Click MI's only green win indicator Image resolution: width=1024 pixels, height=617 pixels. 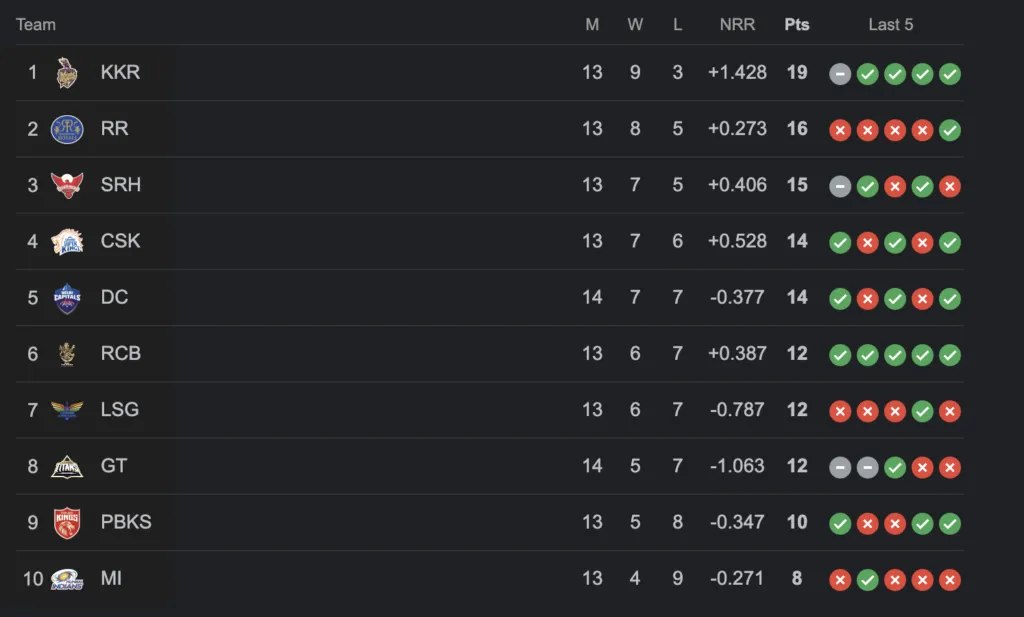(x=867, y=580)
